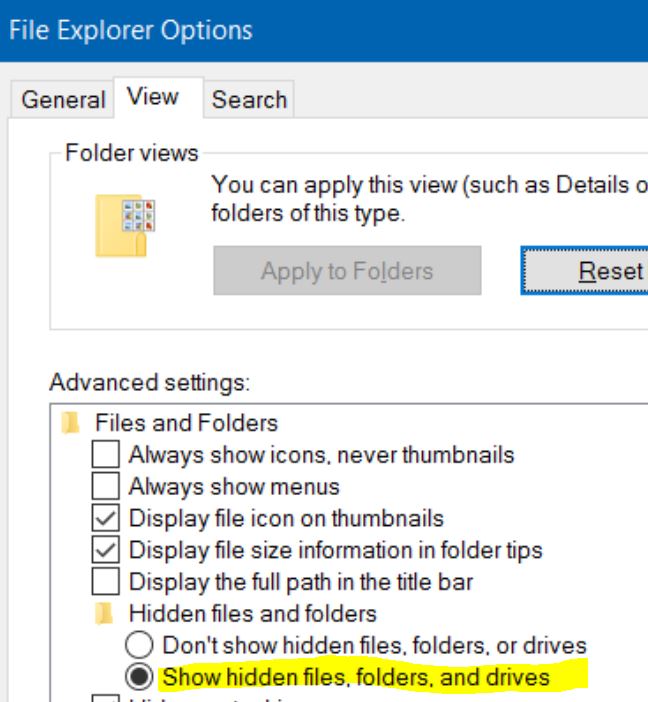Select Don't show hidden files radio button

(x=139, y=645)
